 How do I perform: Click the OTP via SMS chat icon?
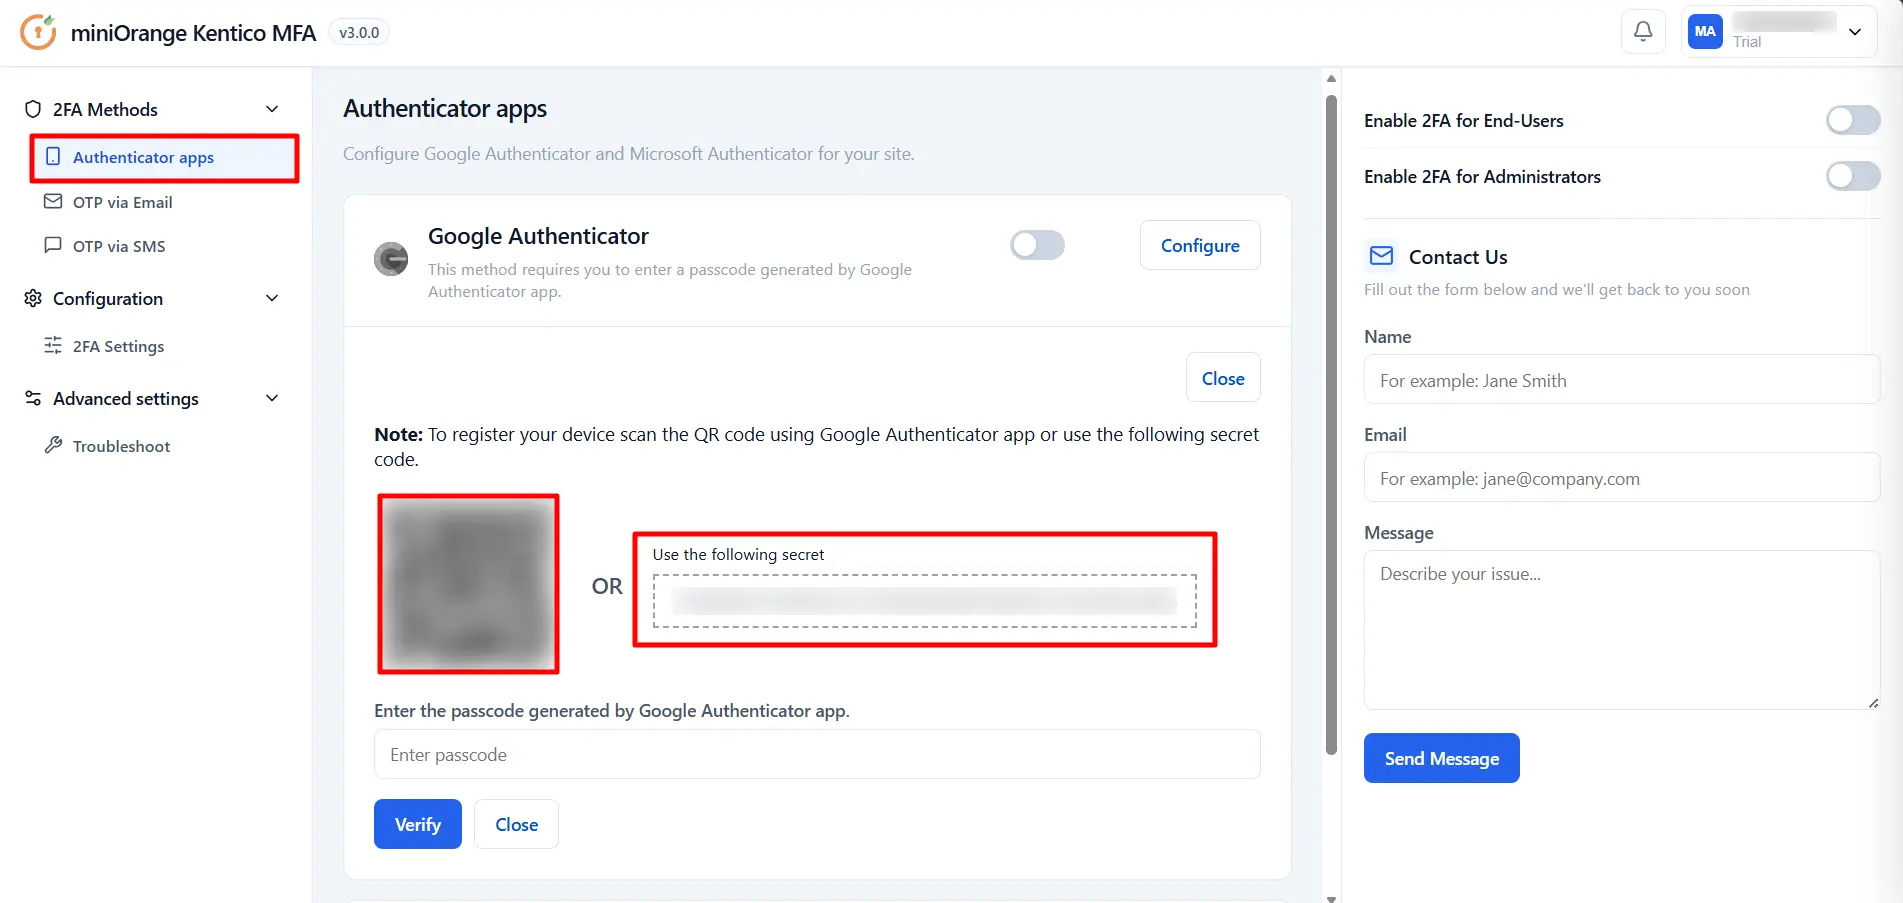coord(53,245)
